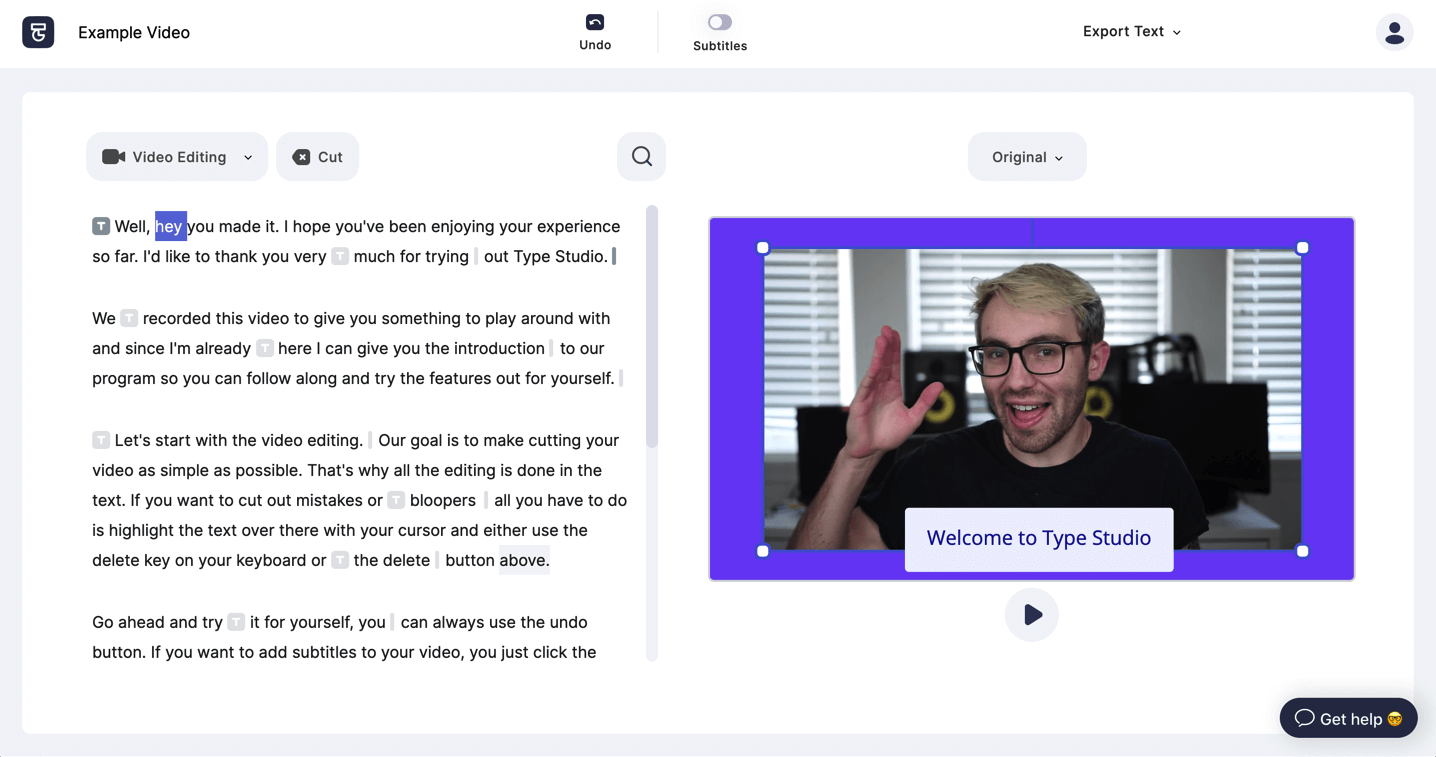
Task: Select the top-left video resize handle
Action: click(x=763, y=248)
